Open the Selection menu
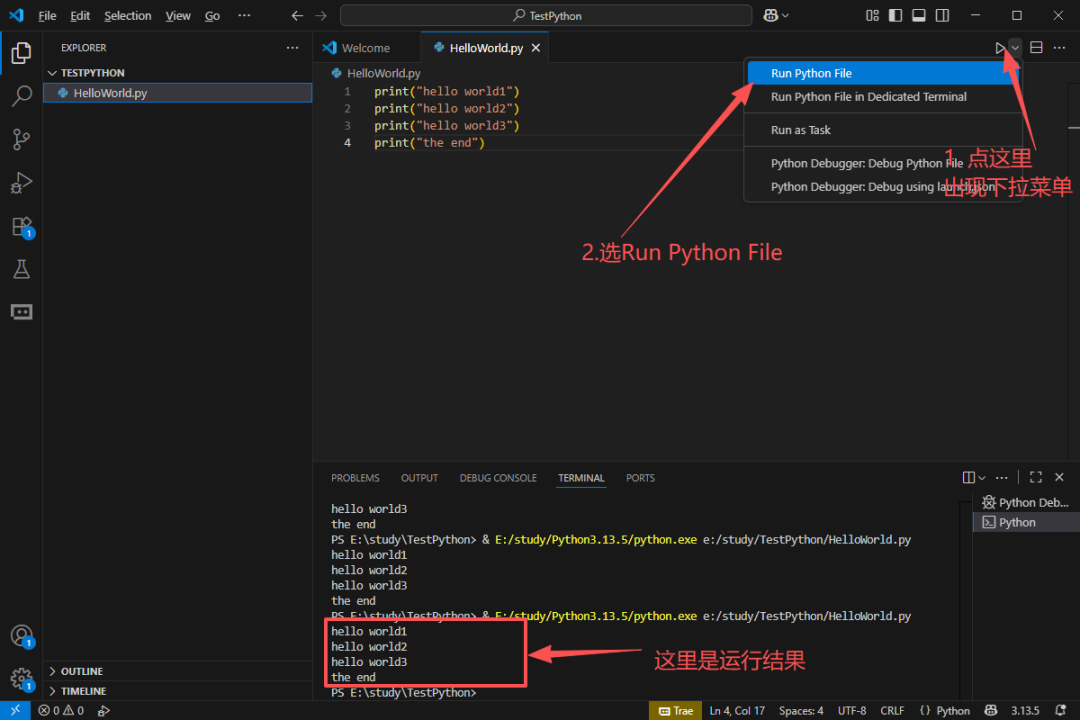This screenshot has height=720, width=1080. pyautogui.click(x=127, y=15)
